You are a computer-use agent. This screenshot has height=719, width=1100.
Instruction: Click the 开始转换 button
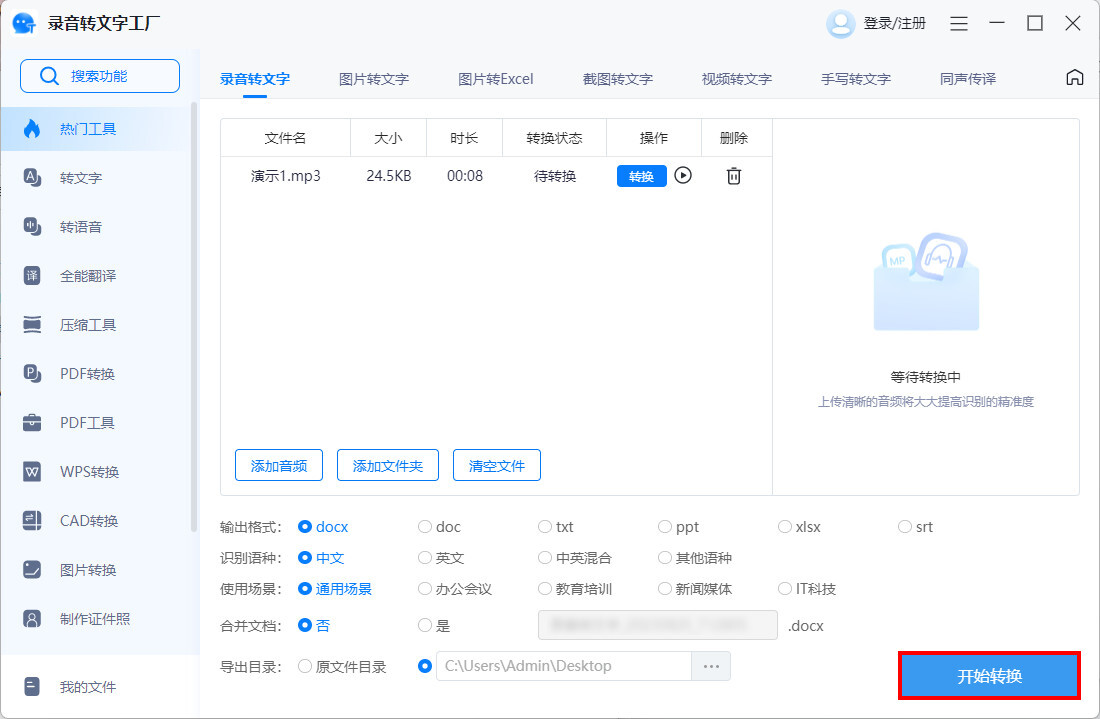tap(989, 676)
